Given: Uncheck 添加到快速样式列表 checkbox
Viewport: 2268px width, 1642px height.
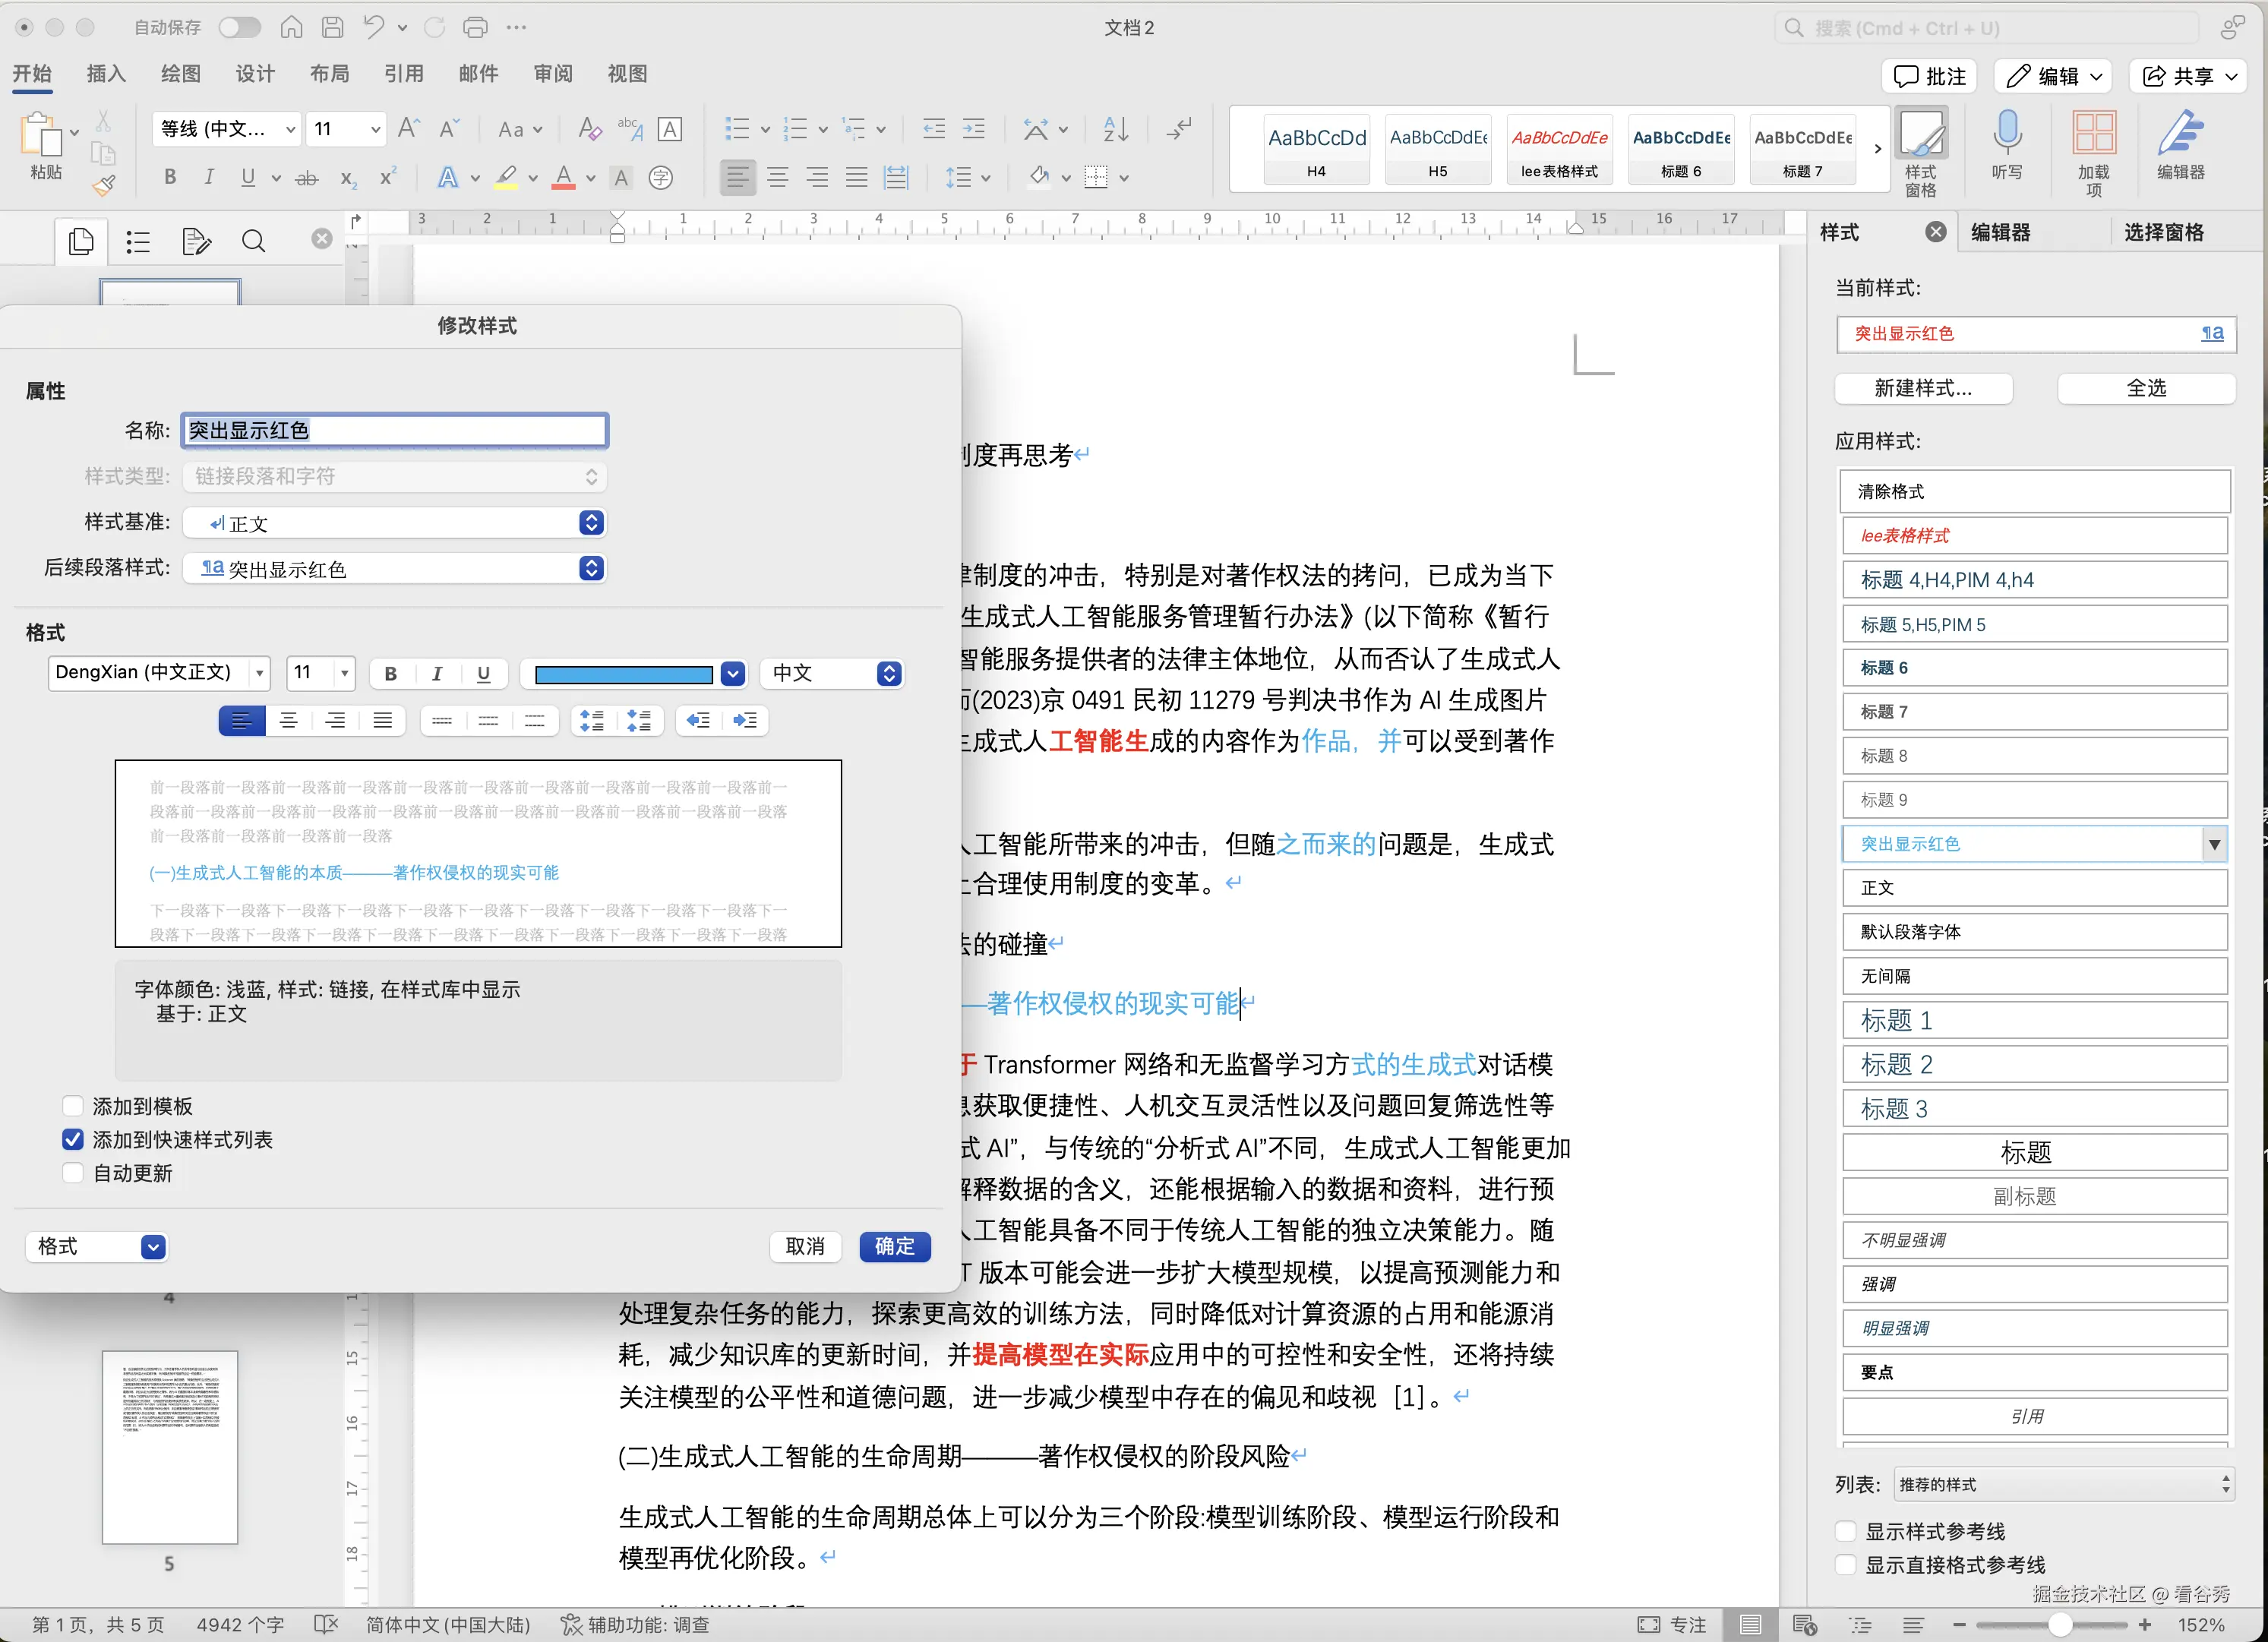Looking at the screenshot, I should tap(73, 1139).
